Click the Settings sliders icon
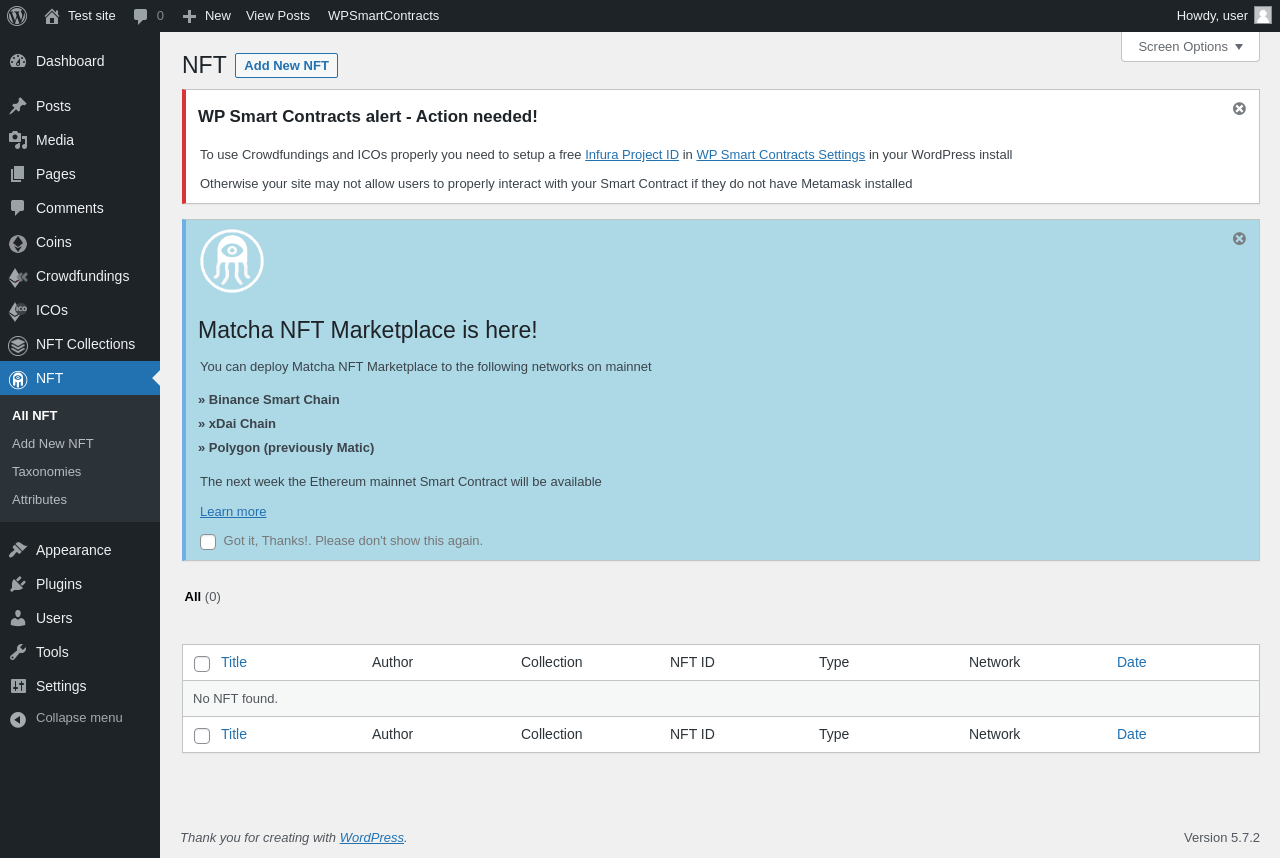 18,686
